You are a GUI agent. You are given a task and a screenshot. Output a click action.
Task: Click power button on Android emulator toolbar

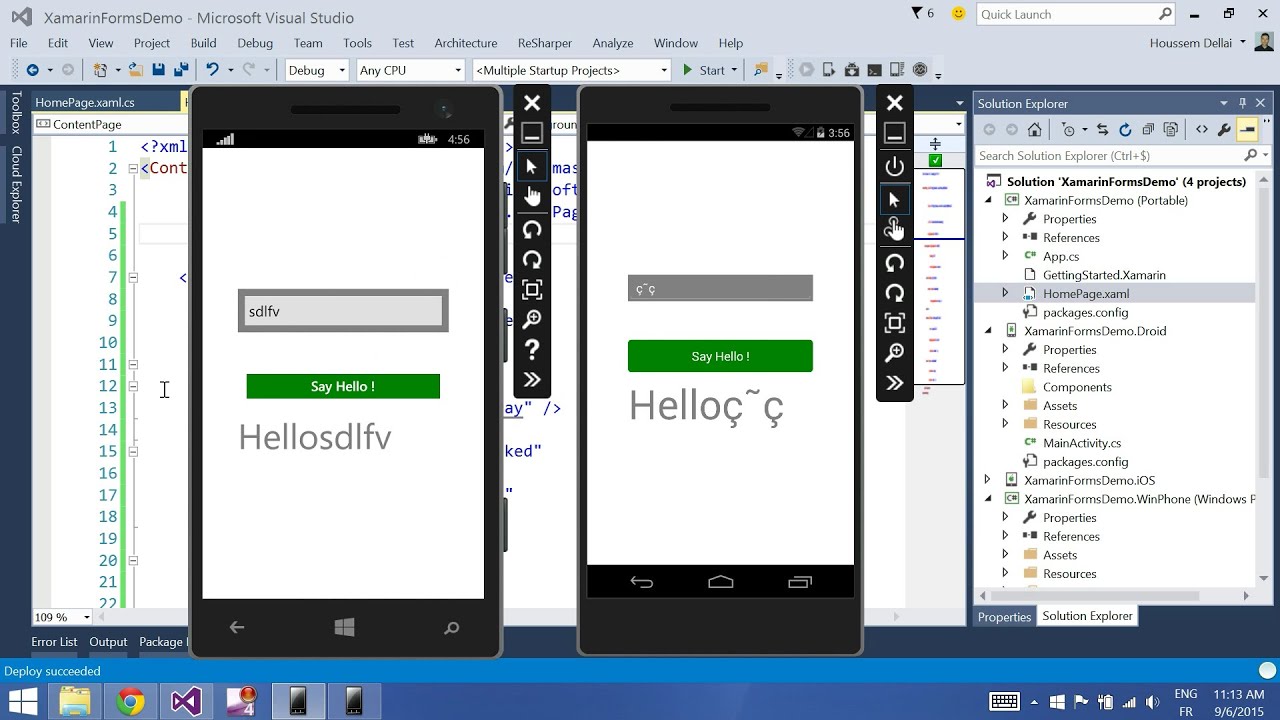895,167
